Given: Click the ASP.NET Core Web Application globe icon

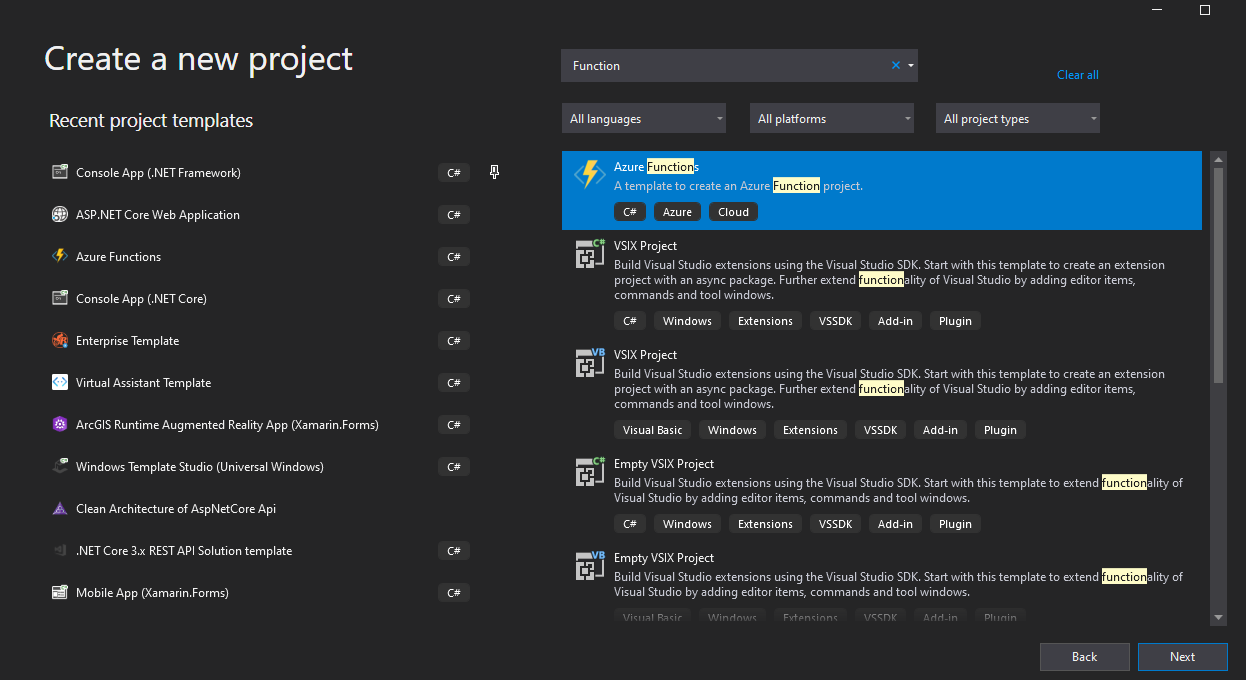Looking at the screenshot, I should pyautogui.click(x=60, y=214).
